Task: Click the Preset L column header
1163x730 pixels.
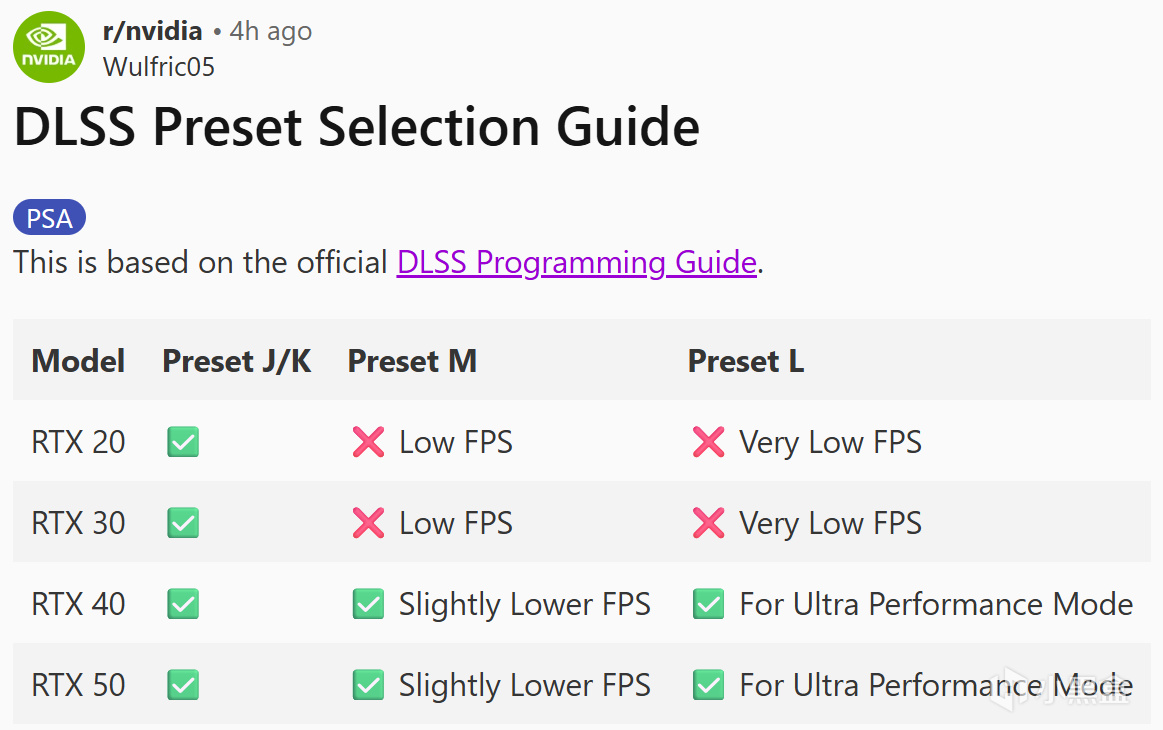Action: pos(745,361)
